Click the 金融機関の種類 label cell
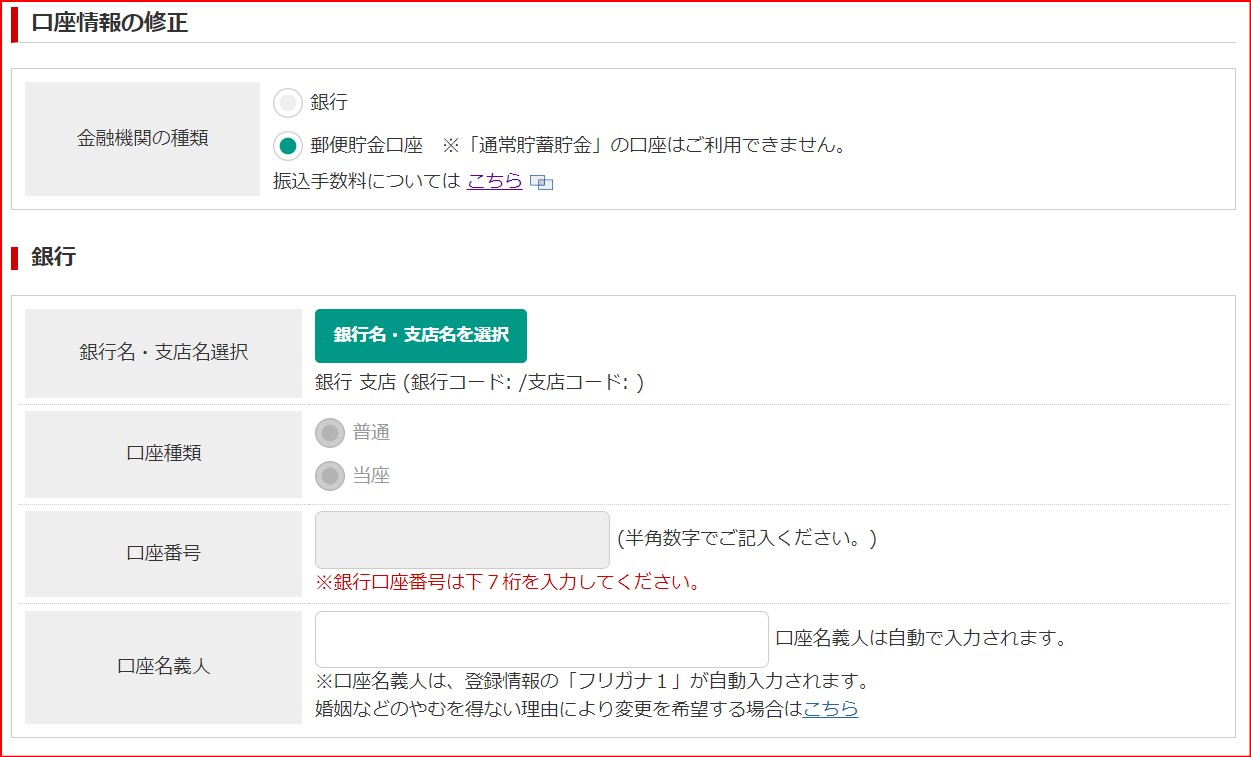 click(x=142, y=139)
